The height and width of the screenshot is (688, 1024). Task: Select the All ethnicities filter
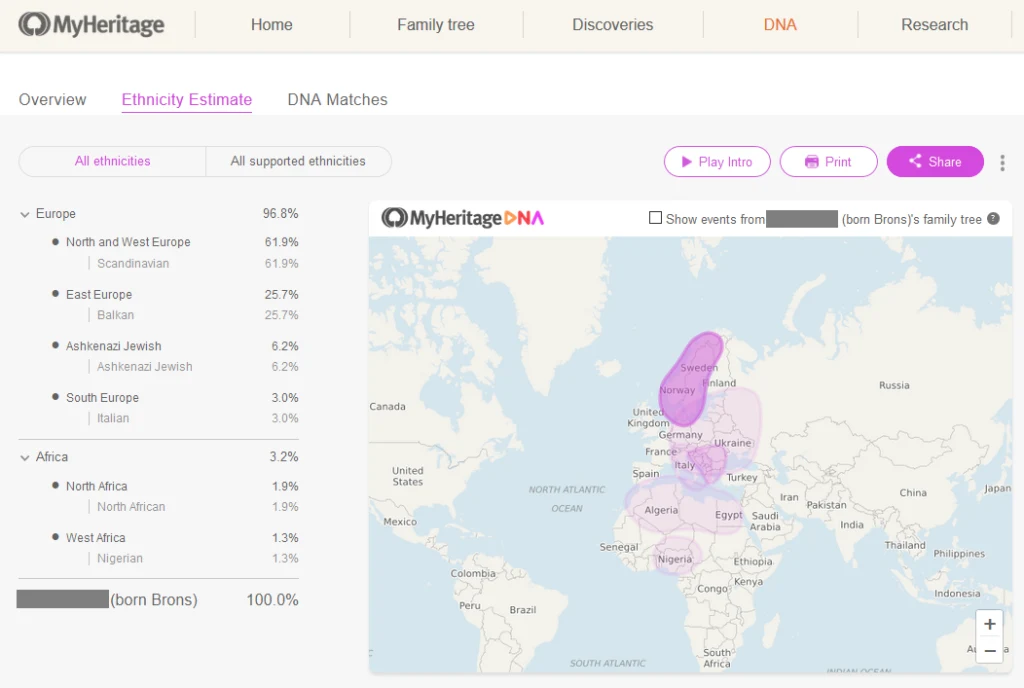pyautogui.click(x=112, y=161)
